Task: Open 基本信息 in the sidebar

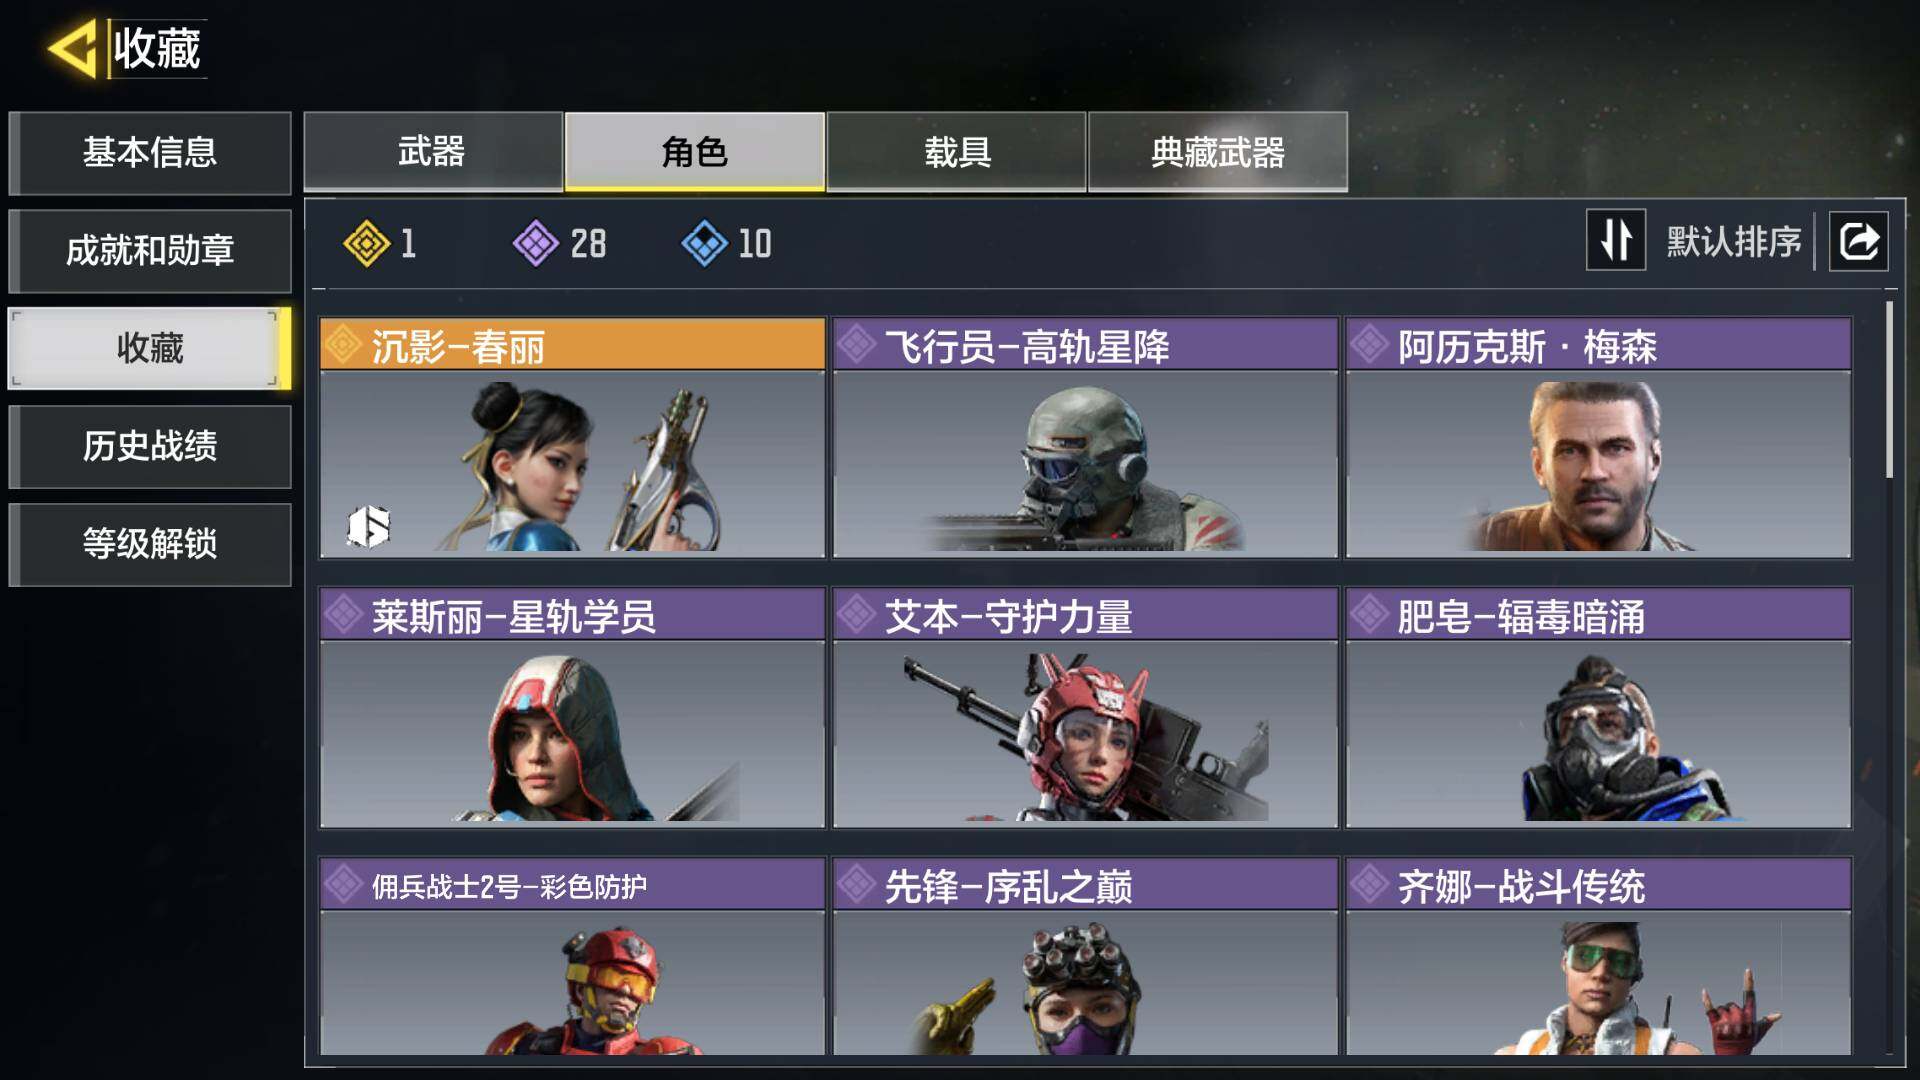Action: click(150, 153)
